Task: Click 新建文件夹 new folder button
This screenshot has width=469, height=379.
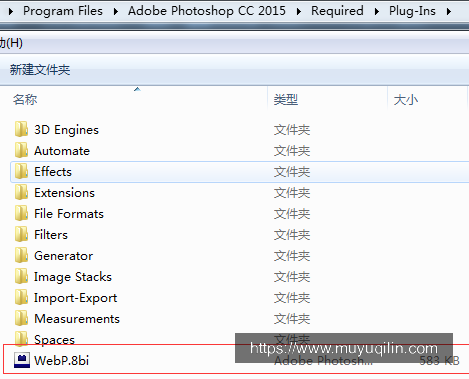Action: coord(40,70)
